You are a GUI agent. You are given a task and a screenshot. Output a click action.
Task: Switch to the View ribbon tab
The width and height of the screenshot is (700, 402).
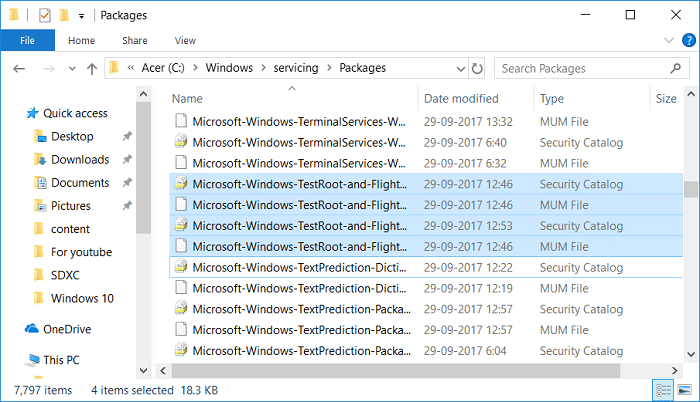(185, 41)
